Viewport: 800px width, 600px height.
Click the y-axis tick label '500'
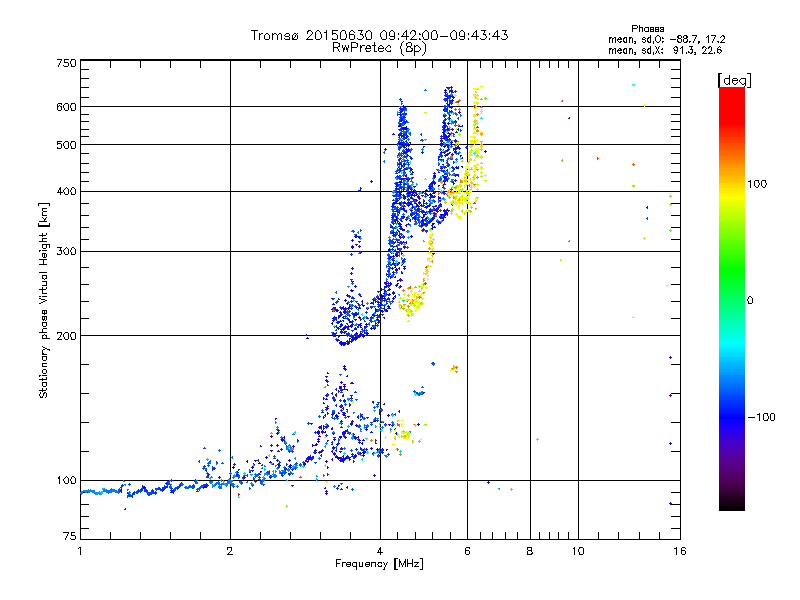click(x=66, y=145)
